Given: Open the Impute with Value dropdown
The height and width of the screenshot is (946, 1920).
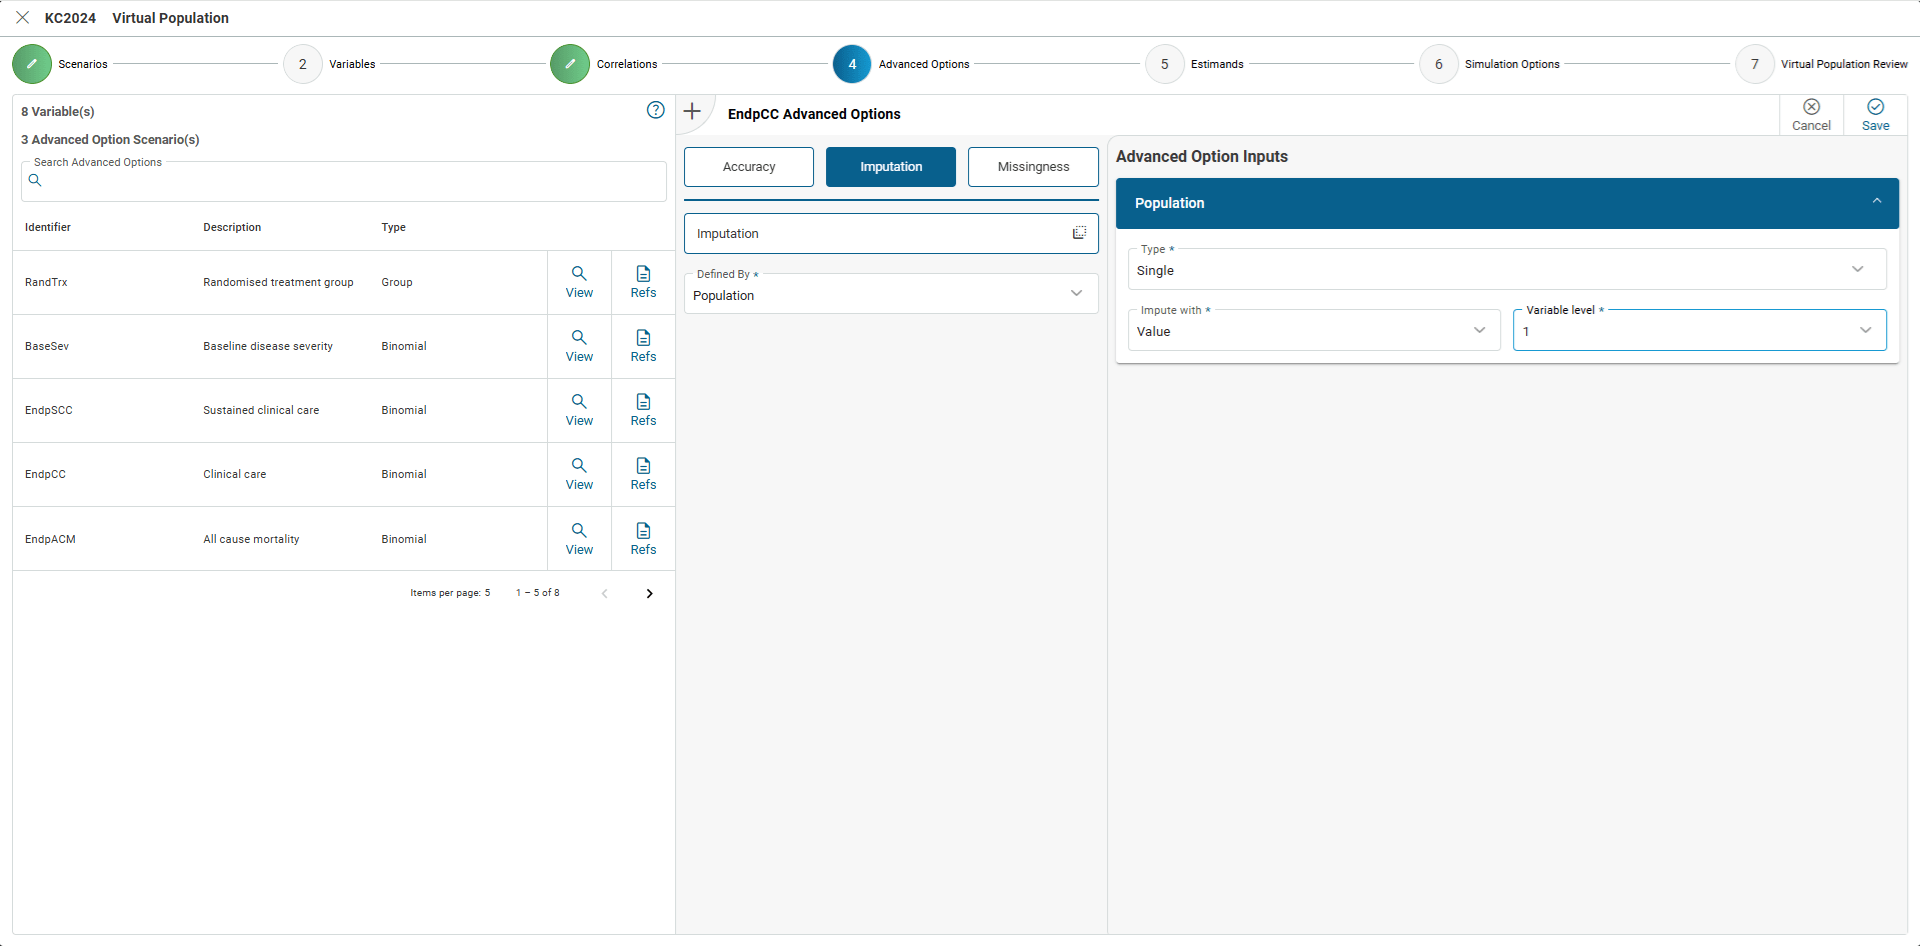Looking at the screenshot, I should pos(1314,330).
